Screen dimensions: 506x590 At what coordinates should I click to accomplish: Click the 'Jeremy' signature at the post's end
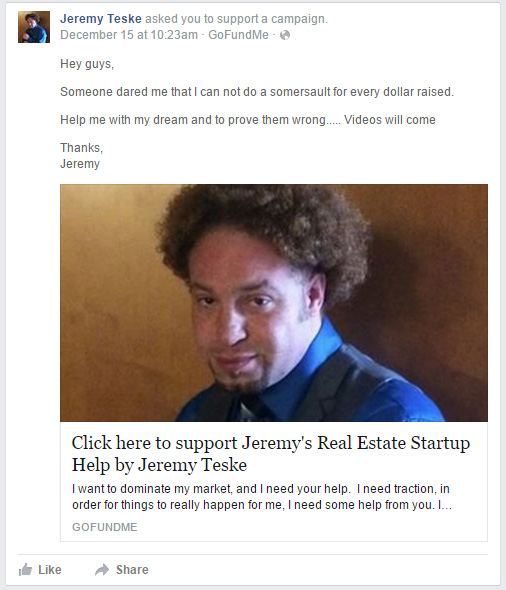[80, 164]
